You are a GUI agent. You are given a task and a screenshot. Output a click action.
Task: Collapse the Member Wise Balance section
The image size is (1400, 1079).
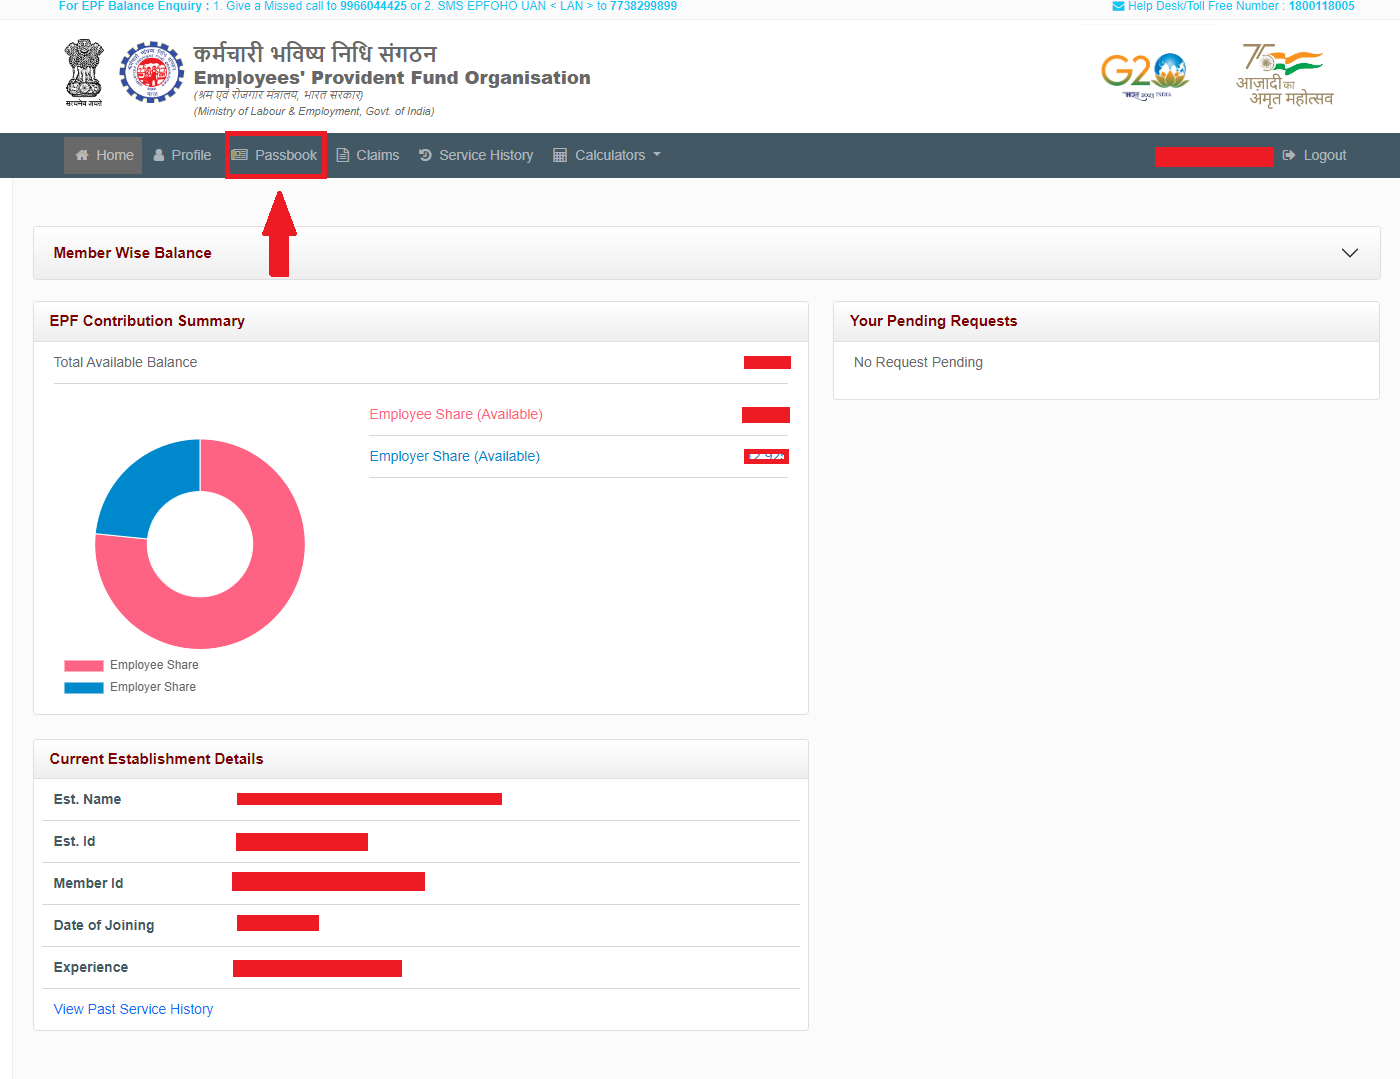coord(1349,253)
